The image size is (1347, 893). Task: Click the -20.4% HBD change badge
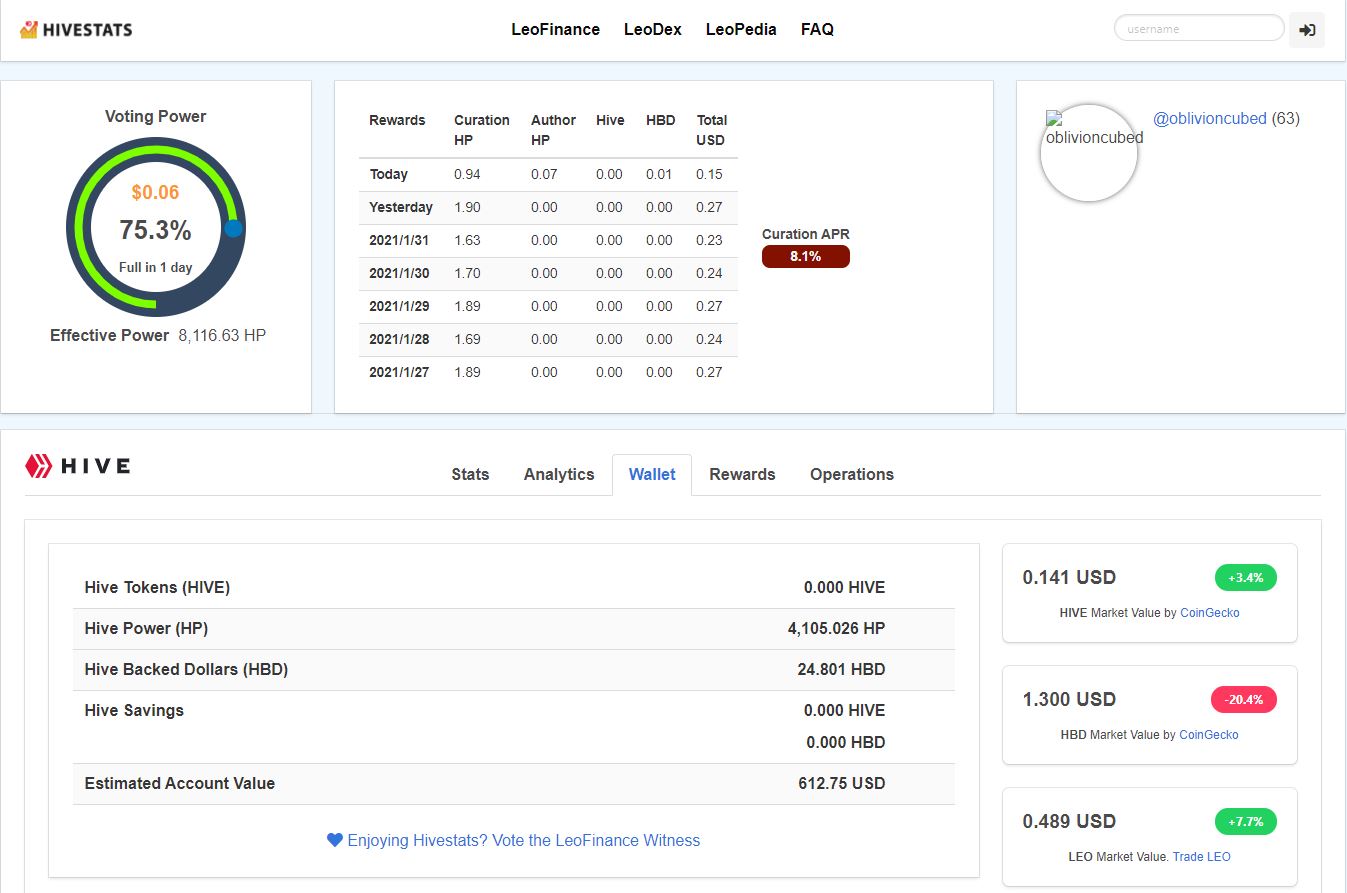click(1244, 699)
